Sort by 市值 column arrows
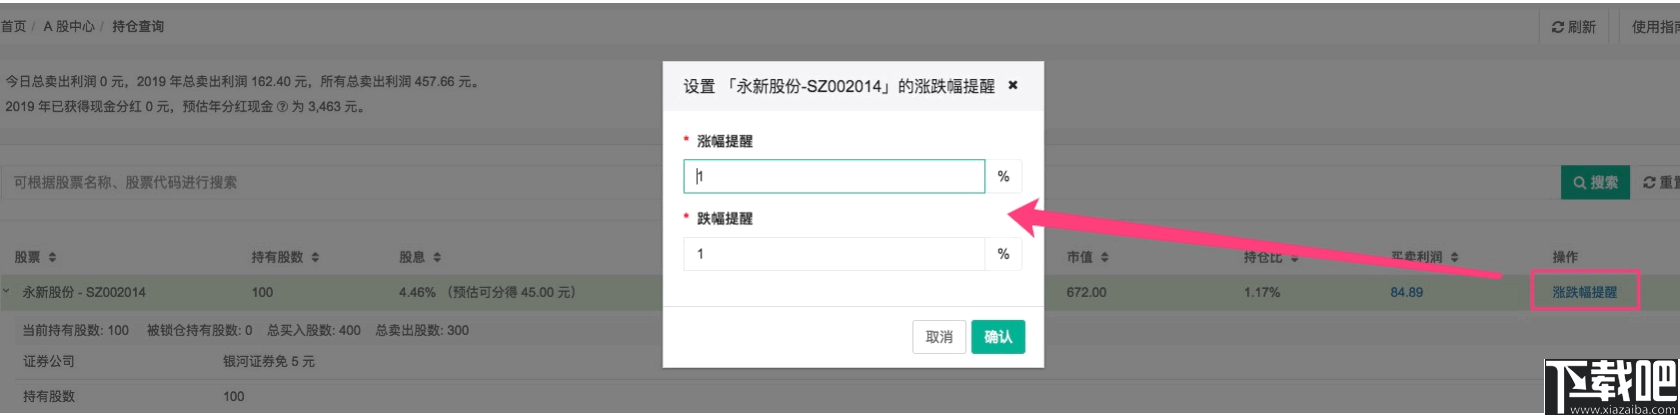 tap(1105, 257)
